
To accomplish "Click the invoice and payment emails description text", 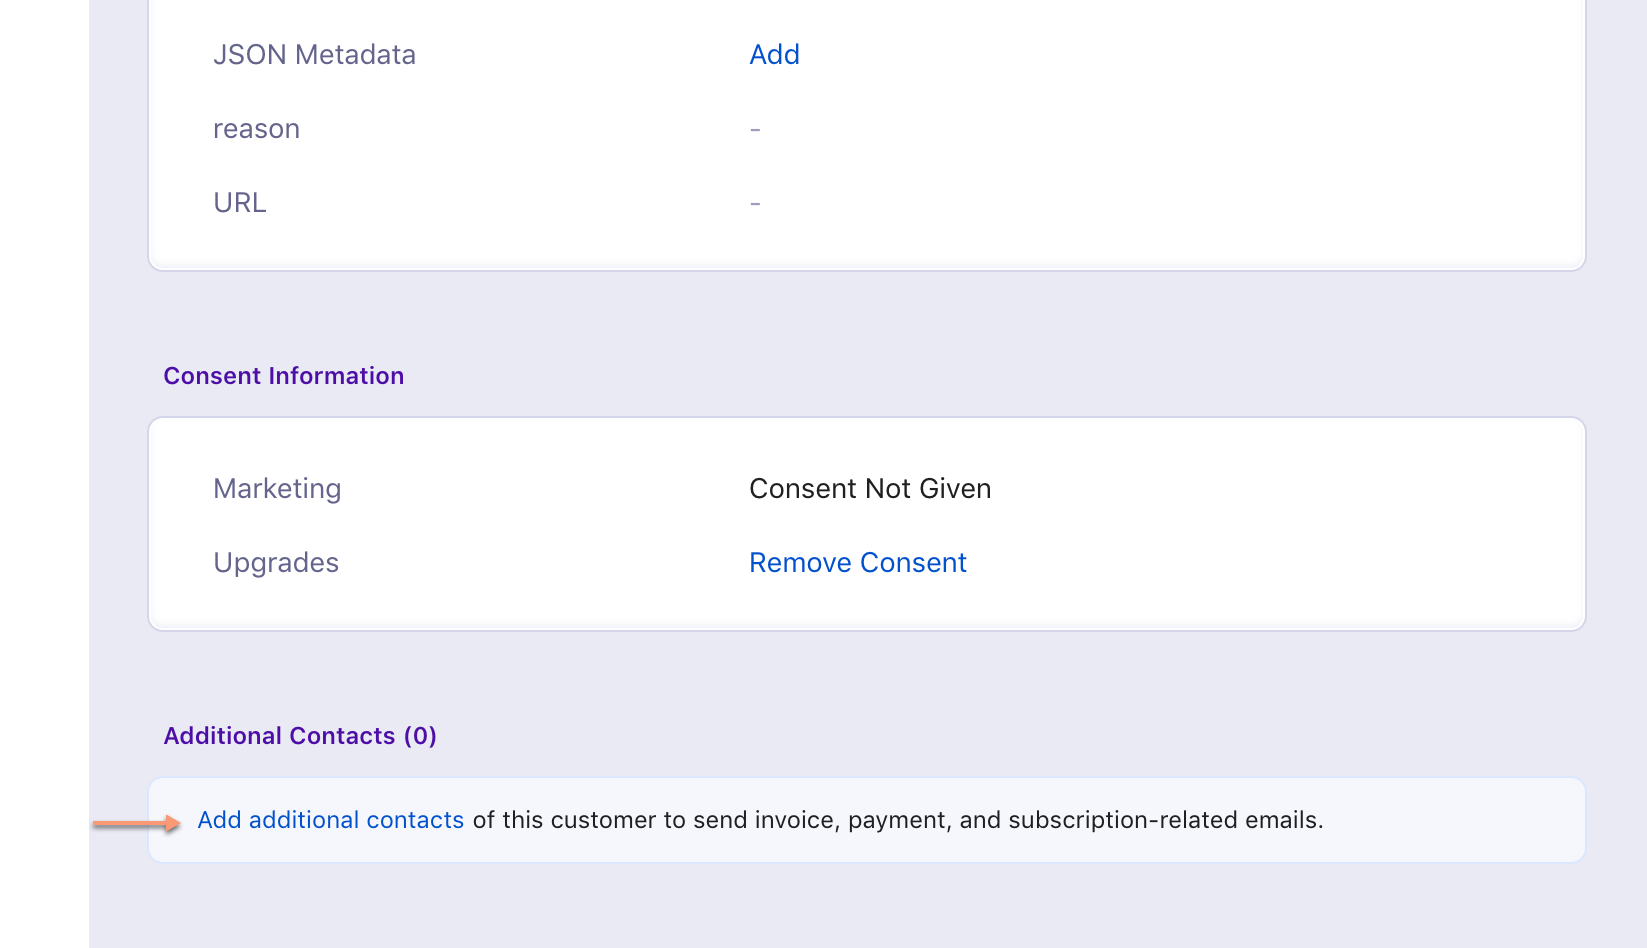I will 898,820.
